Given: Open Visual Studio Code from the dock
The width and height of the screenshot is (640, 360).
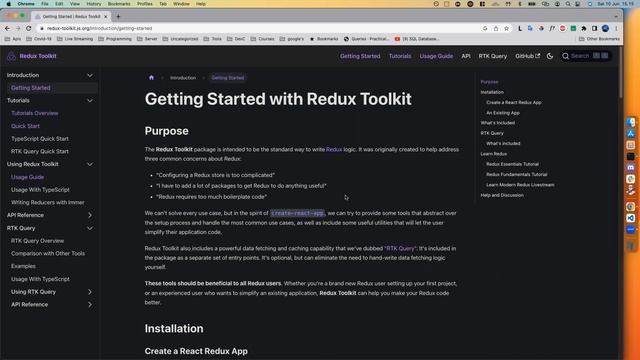Looking at the screenshot, I should click(631, 218).
